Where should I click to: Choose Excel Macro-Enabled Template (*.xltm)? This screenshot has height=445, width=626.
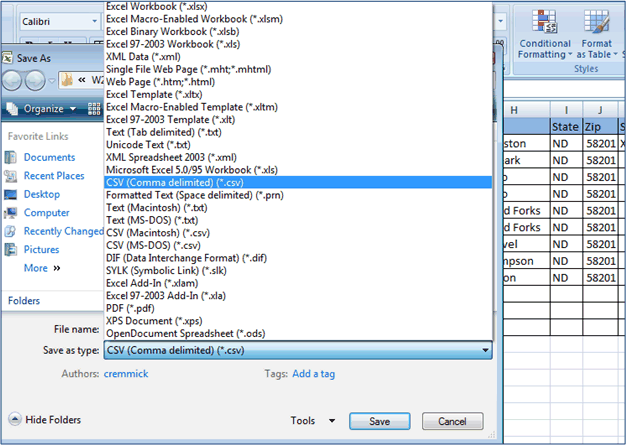(x=298, y=107)
